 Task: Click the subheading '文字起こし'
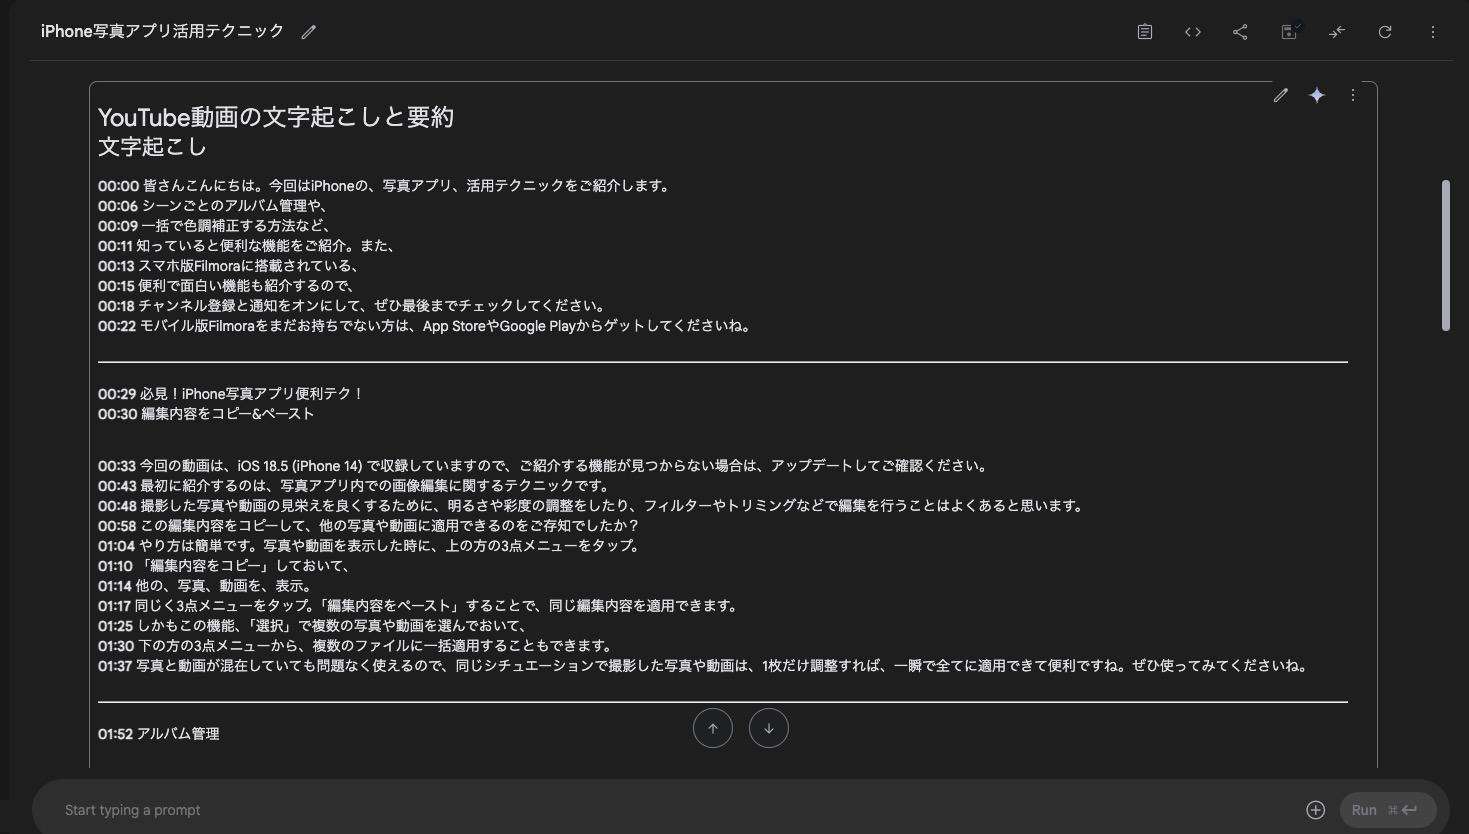pos(152,147)
